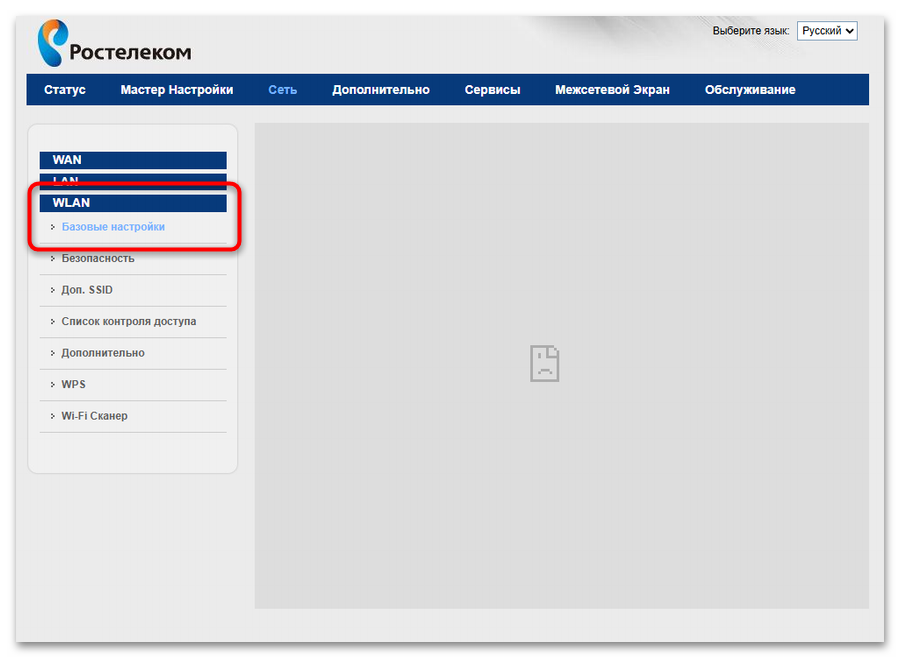This screenshot has height=658, width=900.
Task: Open Список контроля доступа link
Action: pyautogui.click(x=129, y=322)
